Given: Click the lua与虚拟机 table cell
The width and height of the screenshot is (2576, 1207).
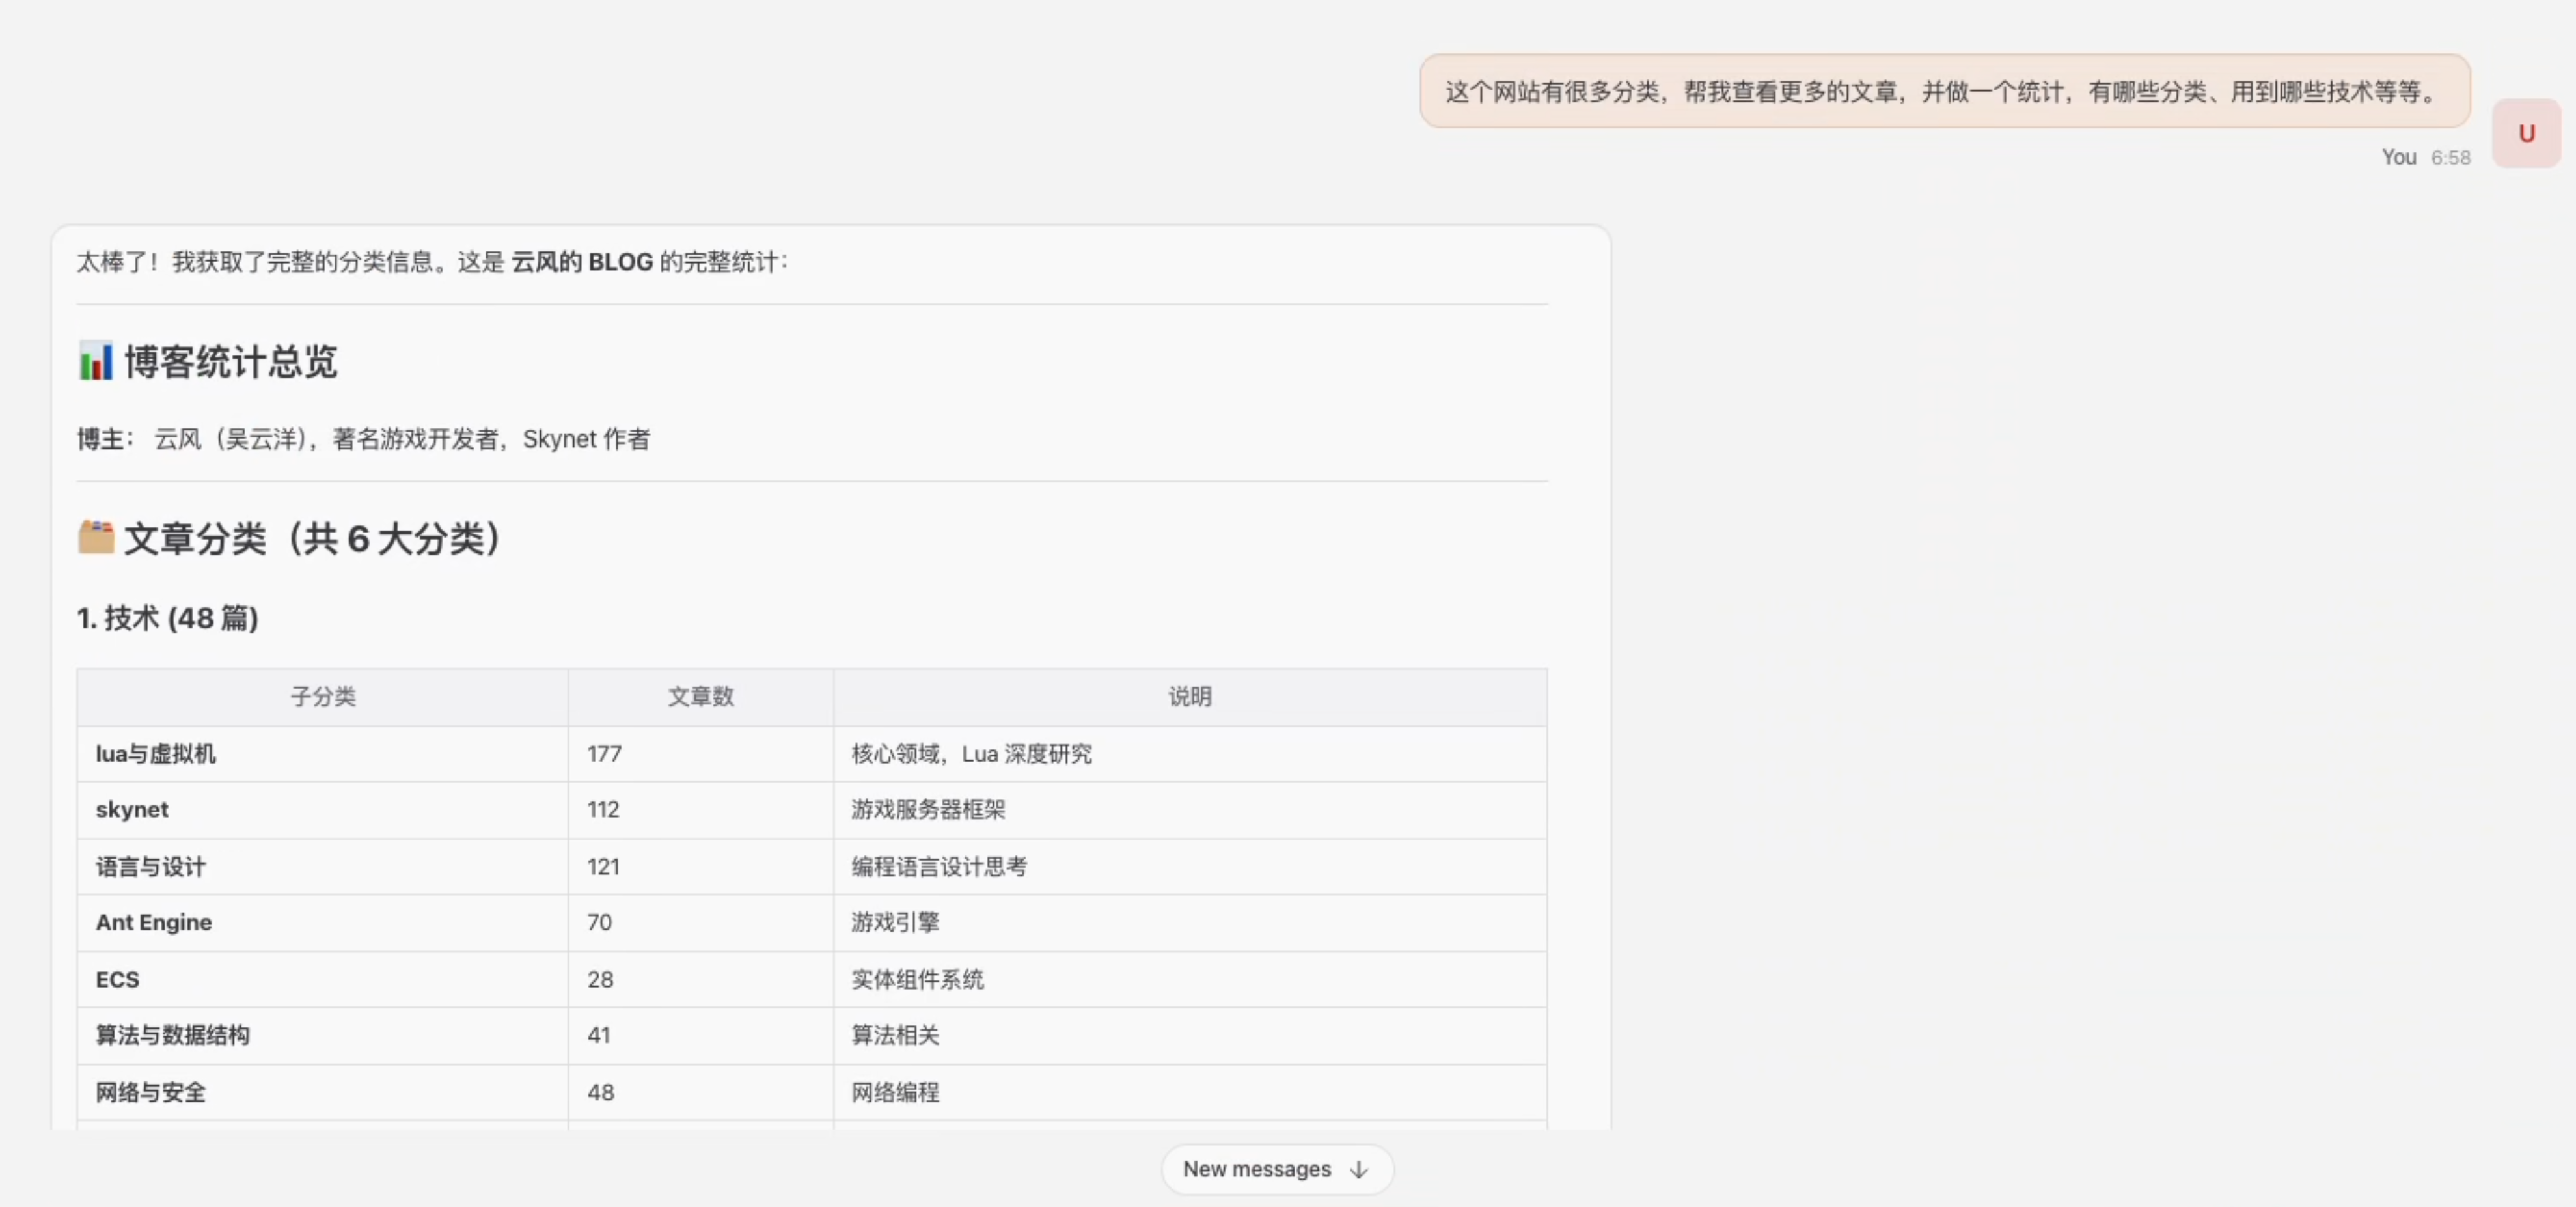Looking at the screenshot, I should pyautogui.click(x=156, y=754).
